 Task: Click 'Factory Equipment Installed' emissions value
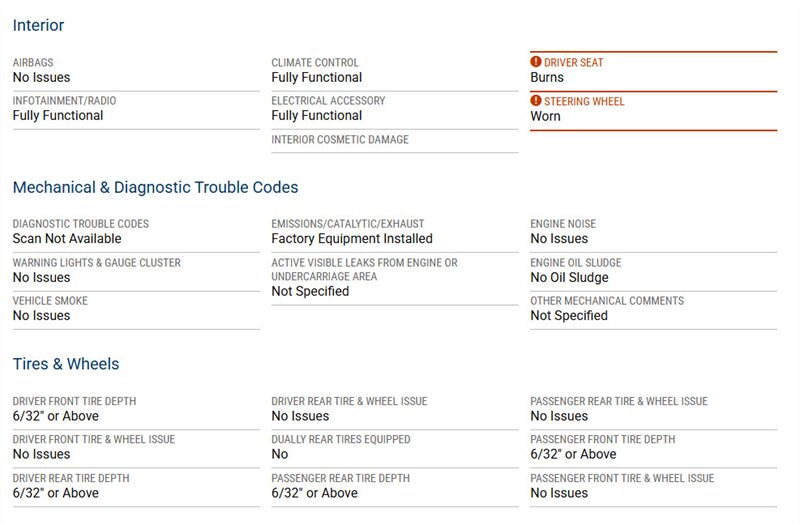click(352, 239)
